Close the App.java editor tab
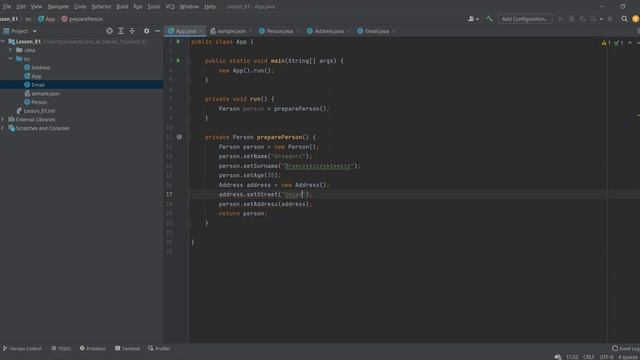 (x=201, y=31)
